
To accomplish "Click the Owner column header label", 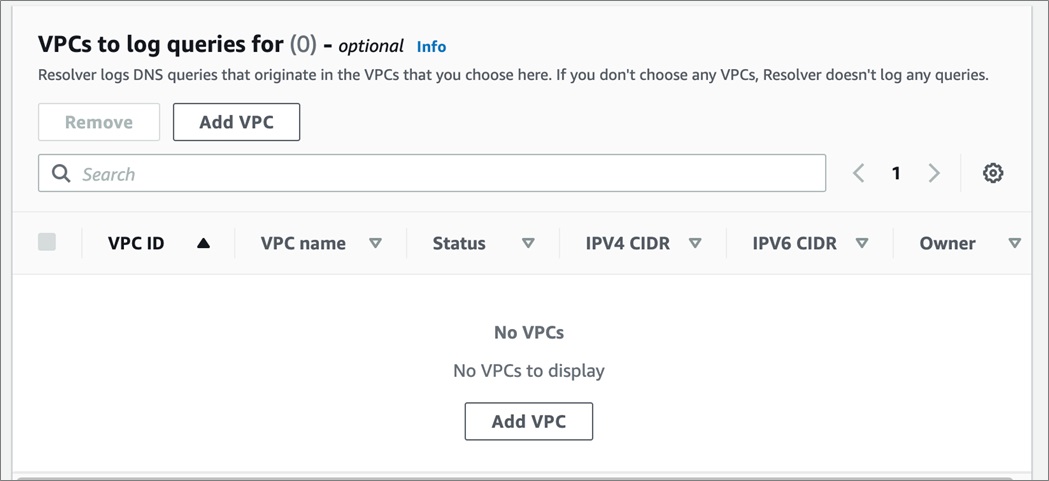I will pos(947,244).
